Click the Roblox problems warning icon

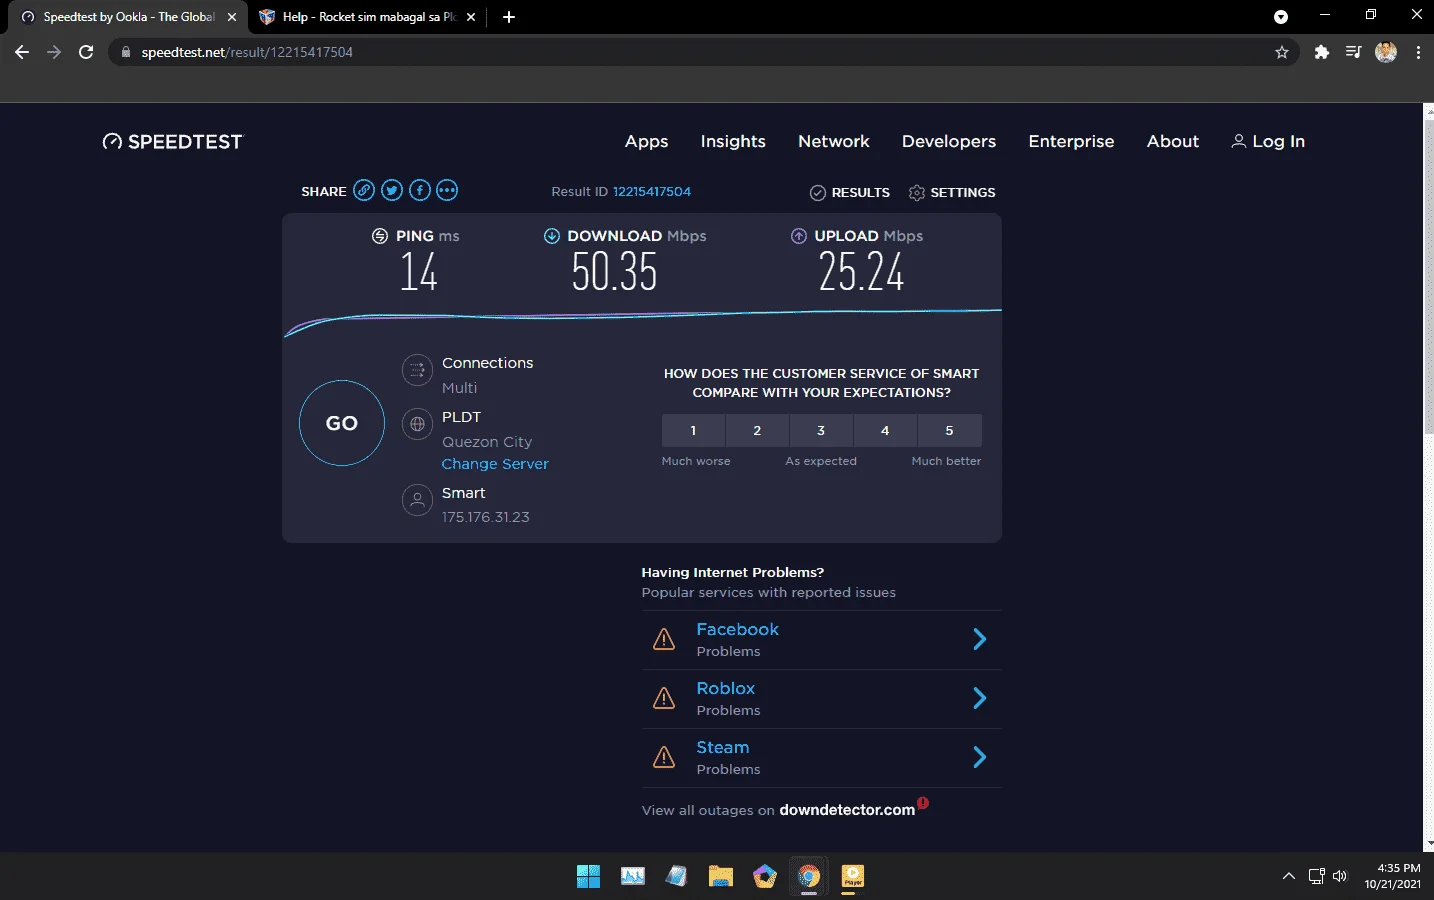664,698
